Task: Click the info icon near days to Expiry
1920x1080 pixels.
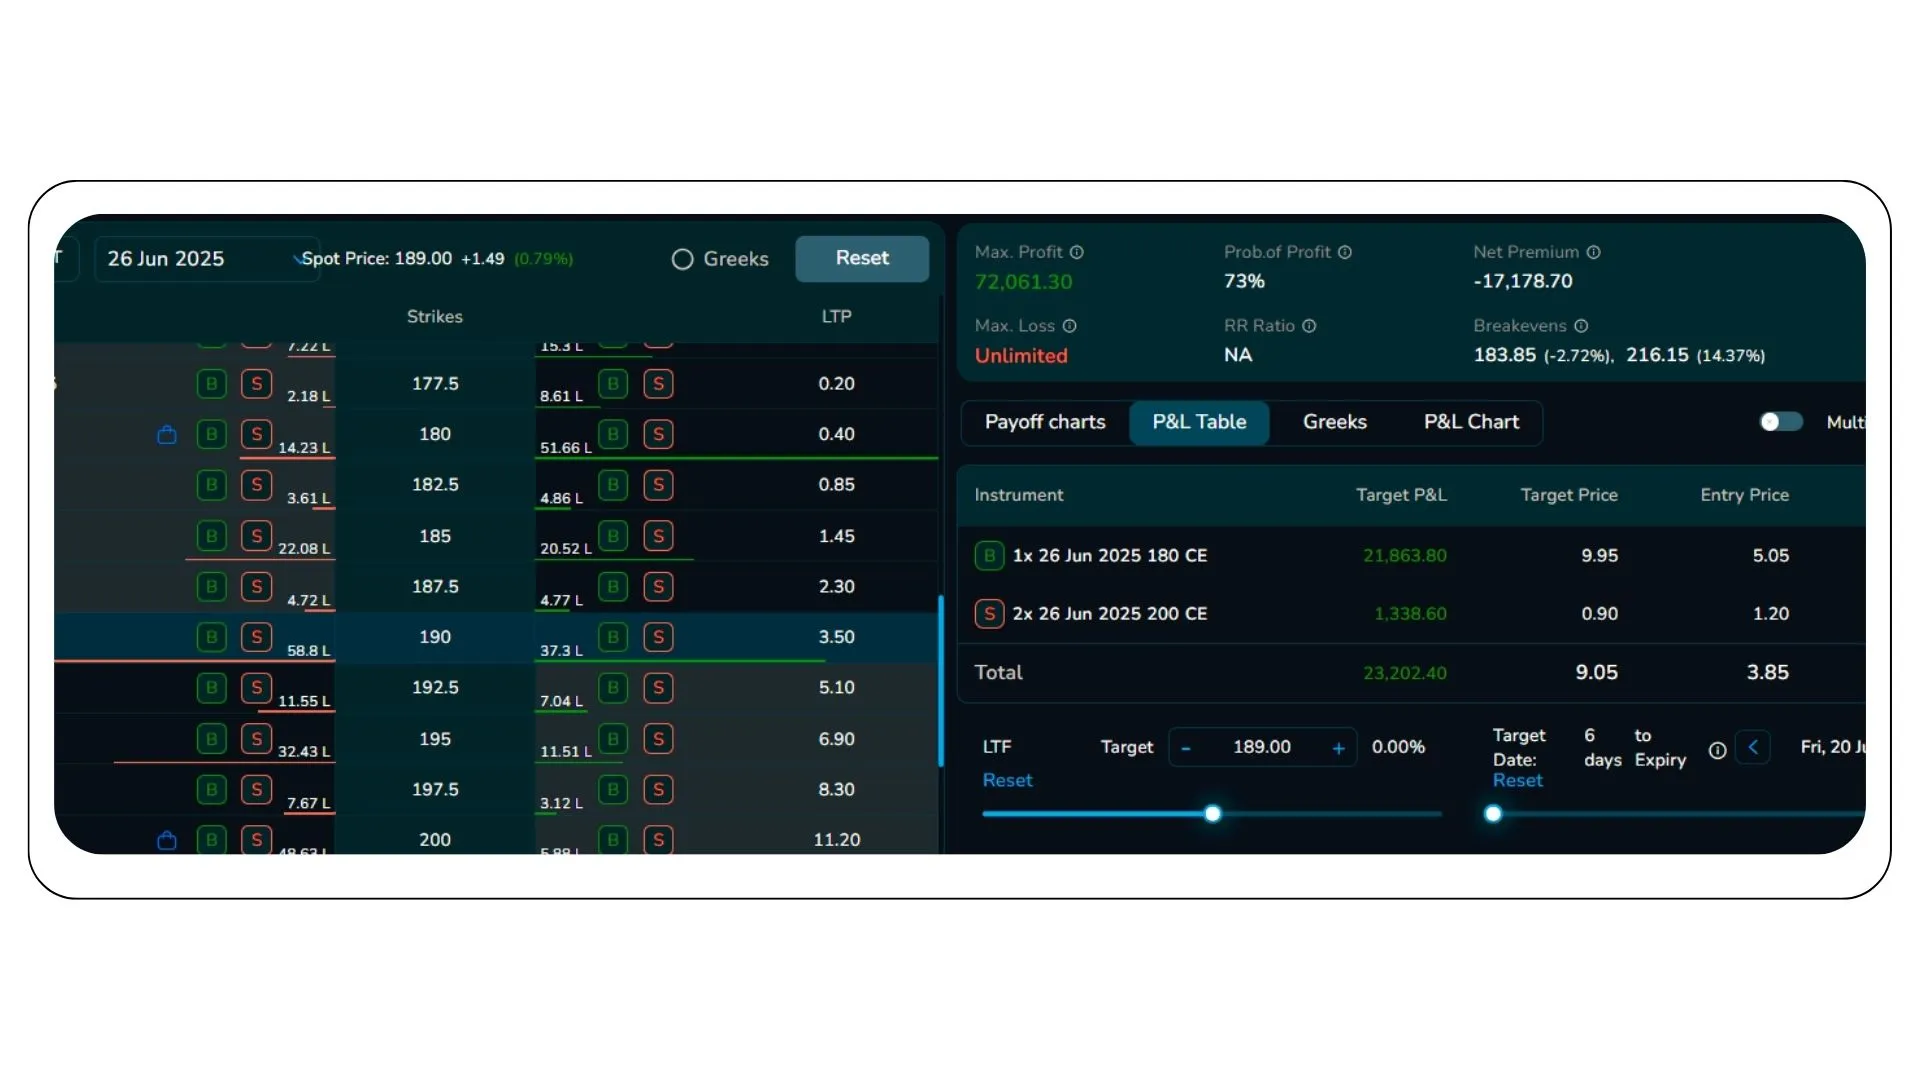Action: [x=1717, y=750]
